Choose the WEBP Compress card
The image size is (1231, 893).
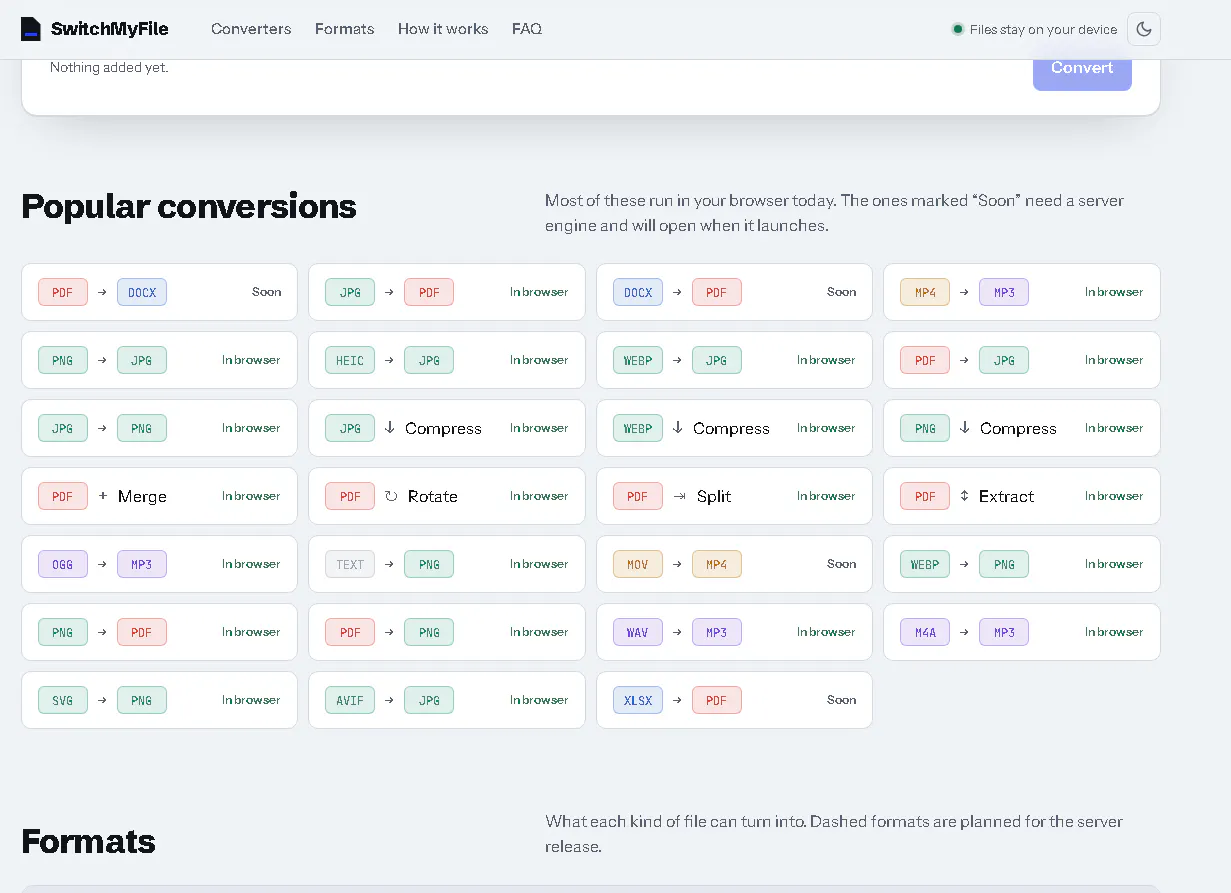pos(735,428)
